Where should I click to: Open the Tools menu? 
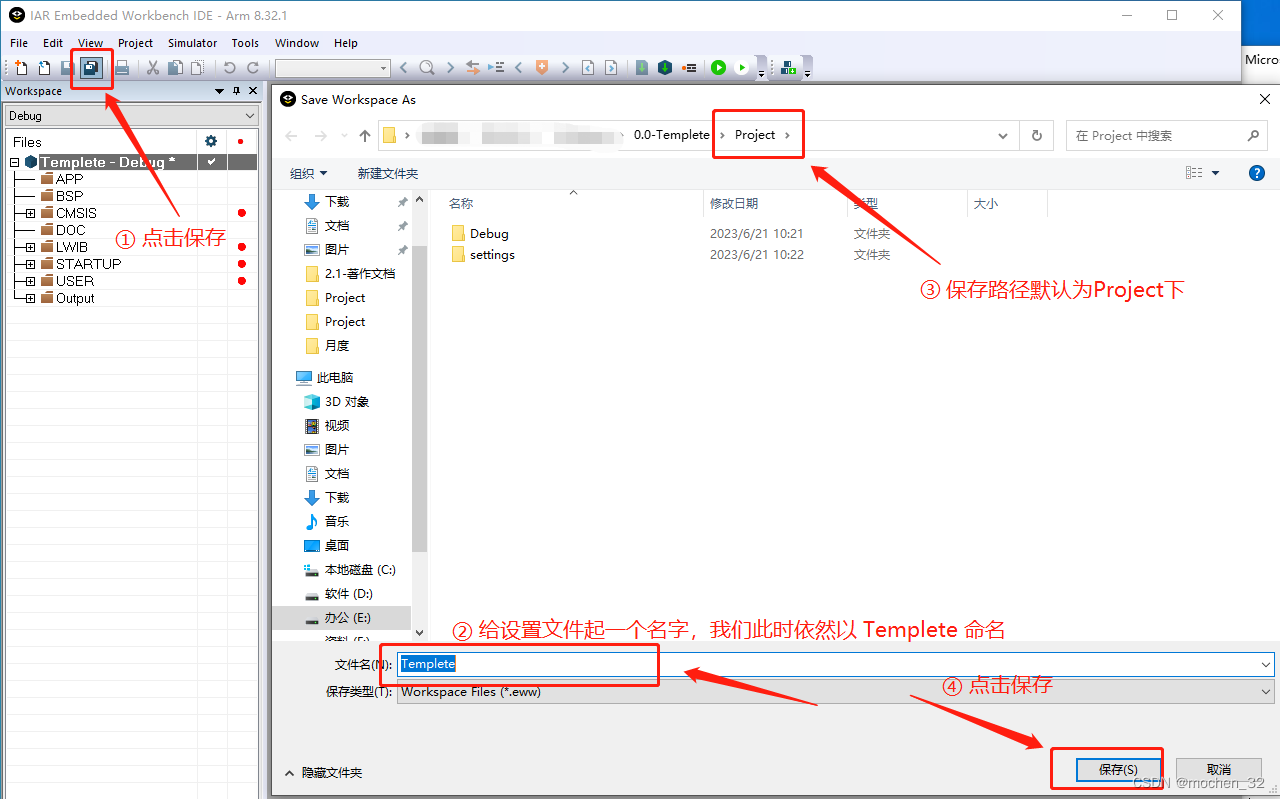pyautogui.click(x=245, y=43)
